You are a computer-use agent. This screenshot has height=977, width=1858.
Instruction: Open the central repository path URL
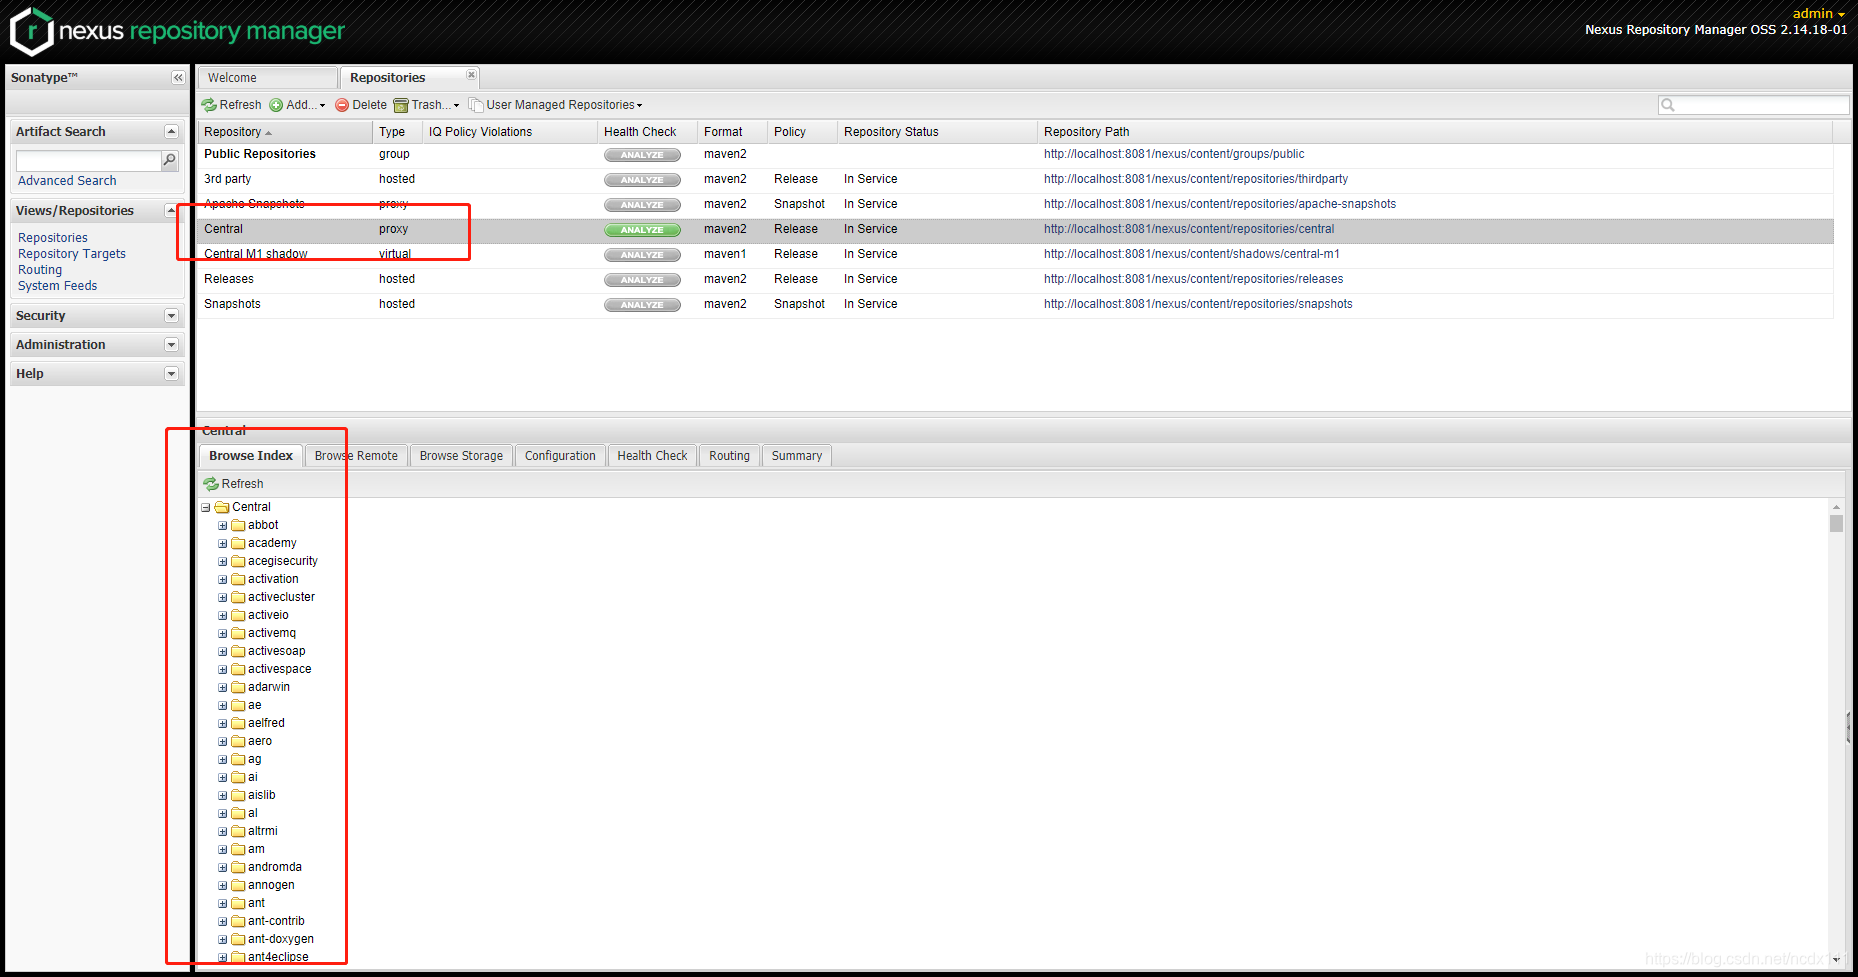(1189, 229)
